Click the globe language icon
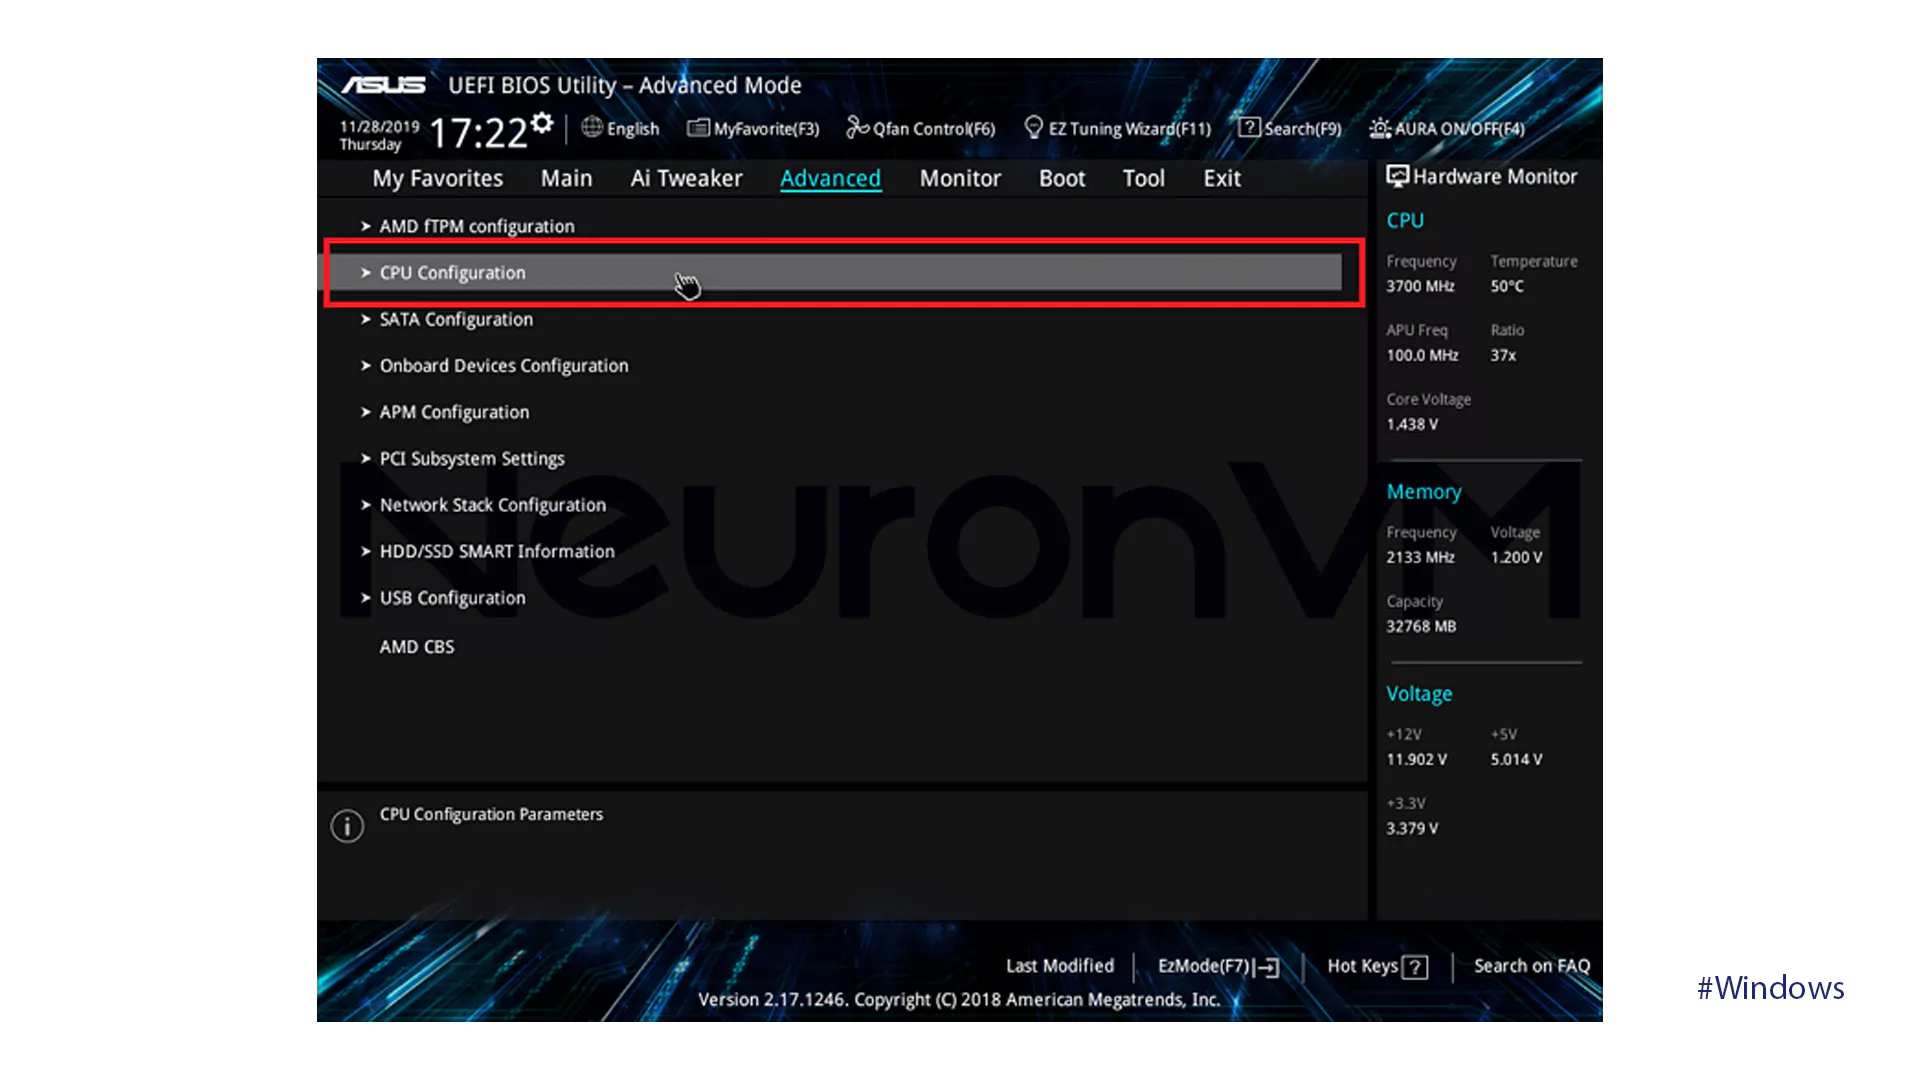Screen dimensions: 1920x1080 (592, 127)
